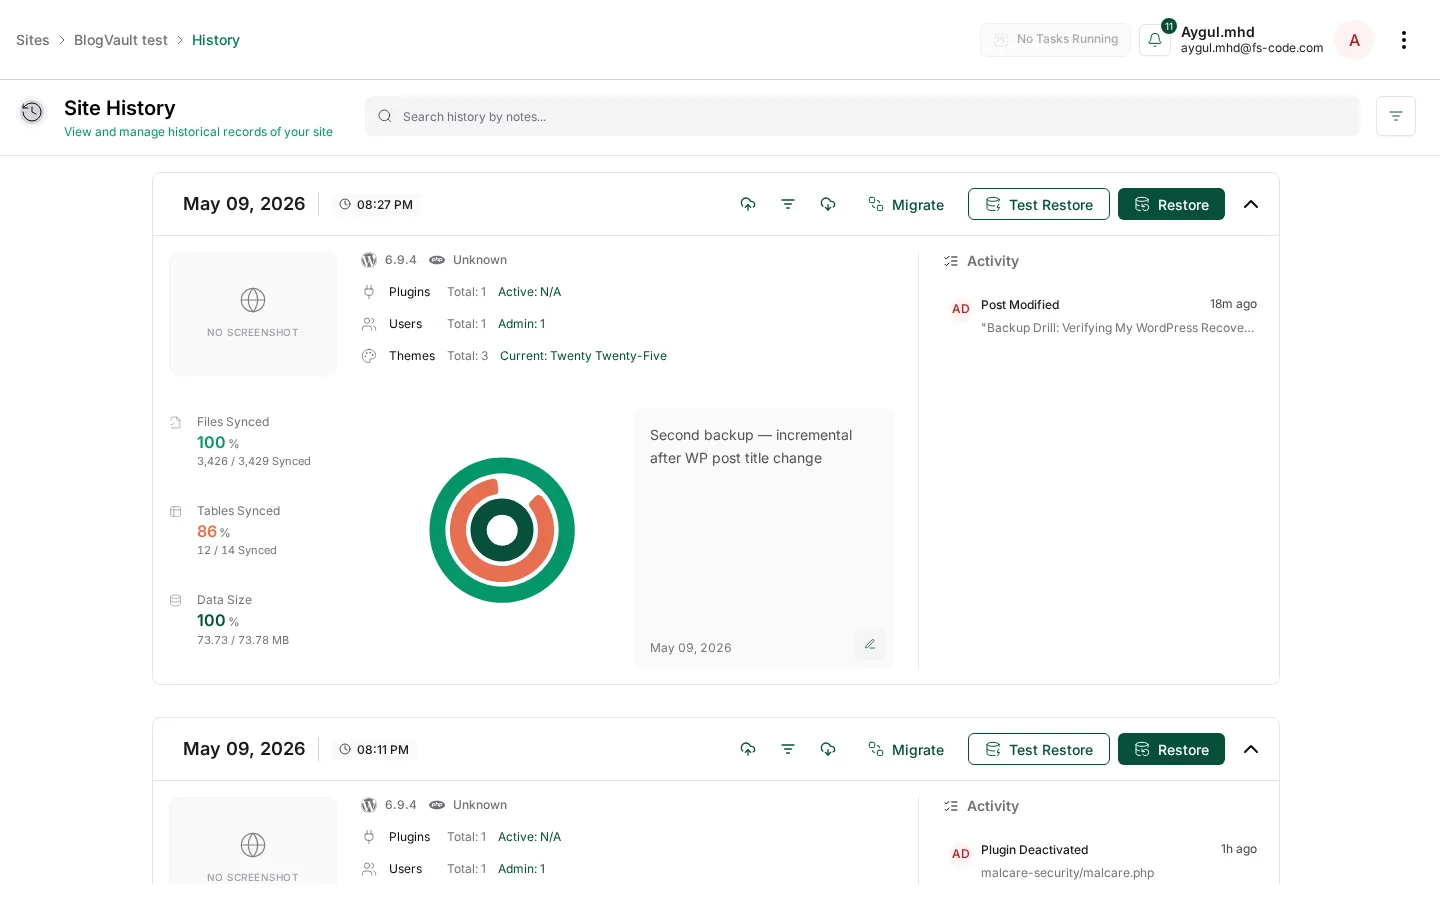This screenshot has height=900, width=1440.
Task: Click Restore on the 08:27 PM backup
Action: 1171,204
